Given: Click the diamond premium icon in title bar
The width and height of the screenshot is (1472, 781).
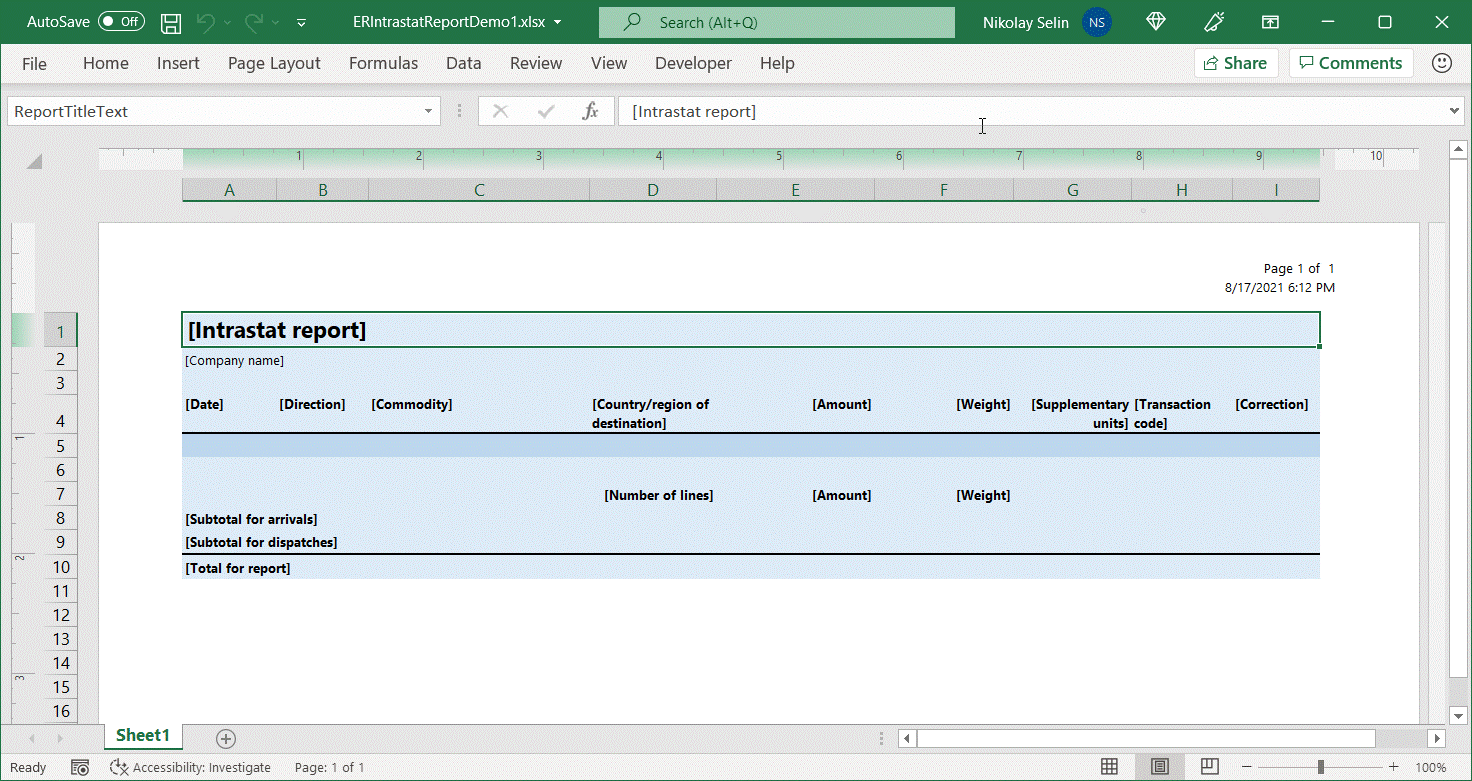Looking at the screenshot, I should pos(1155,21).
